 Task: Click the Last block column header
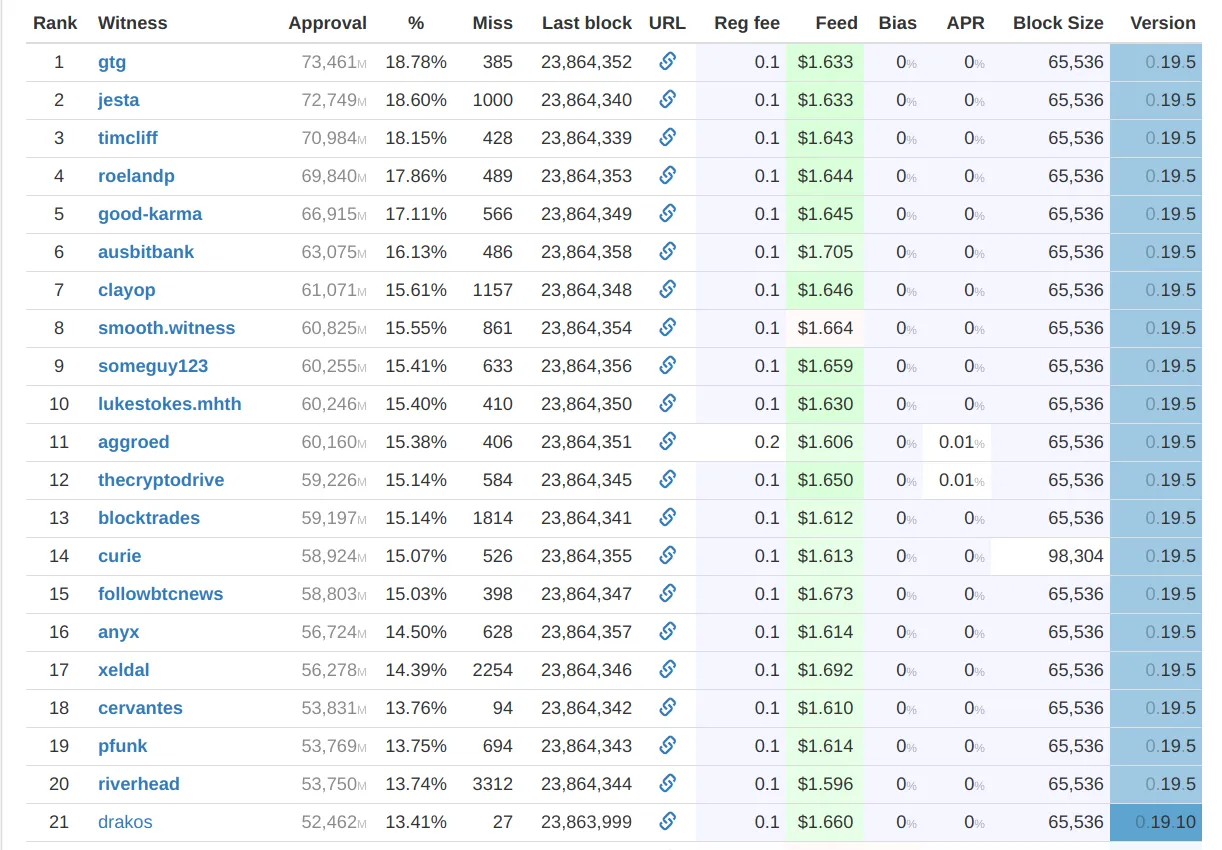point(587,23)
